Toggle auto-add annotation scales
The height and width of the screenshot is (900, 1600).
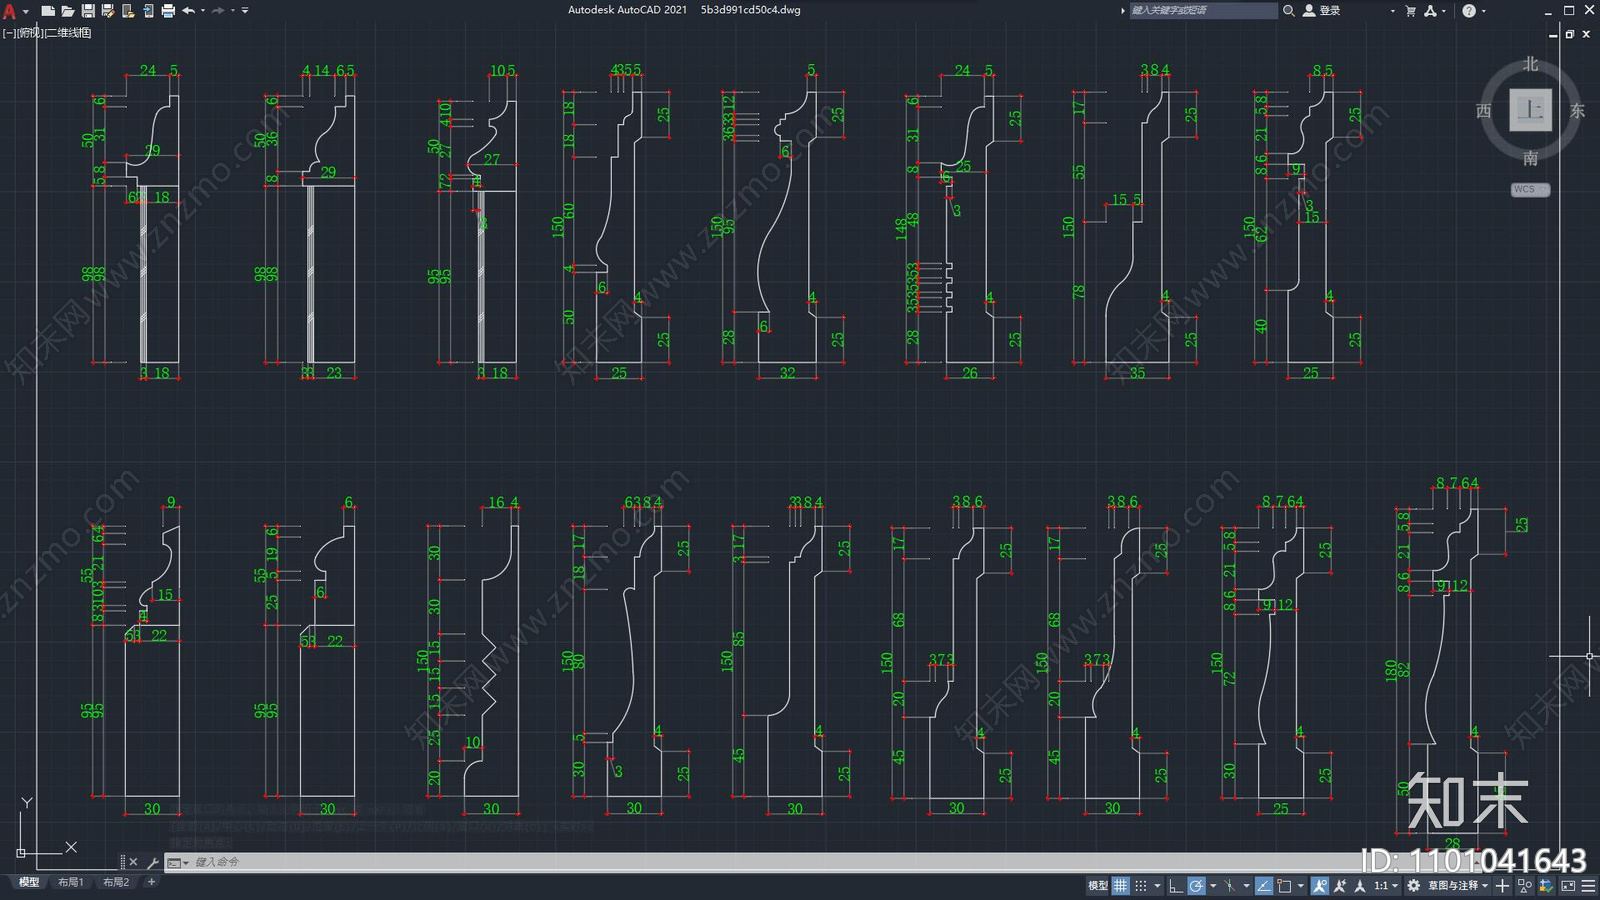point(1340,886)
